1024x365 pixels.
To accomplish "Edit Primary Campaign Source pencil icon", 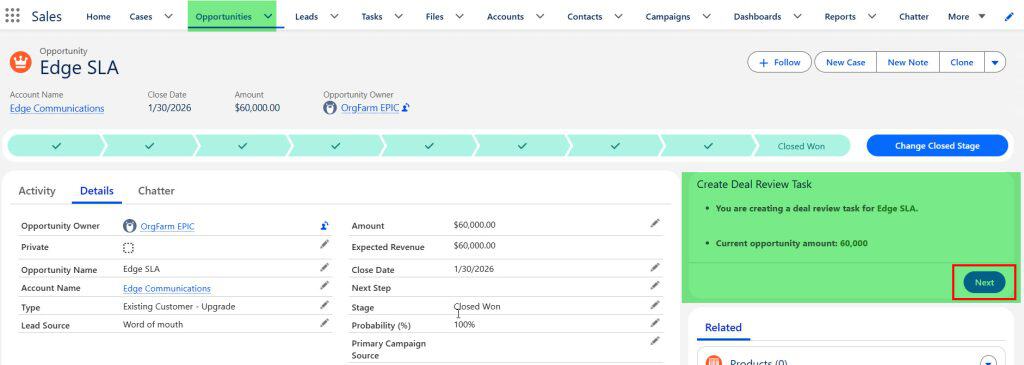I will pos(655,341).
